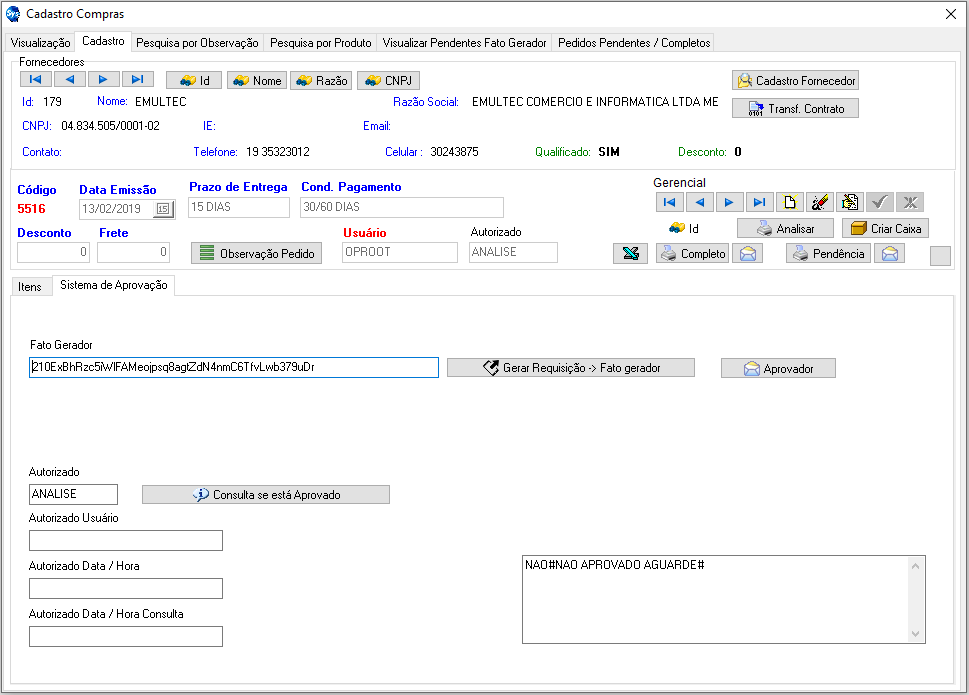The width and height of the screenshot is (969, 695).
Task: Click Consulta se está Aprovado button
Action: click(265, 495)
